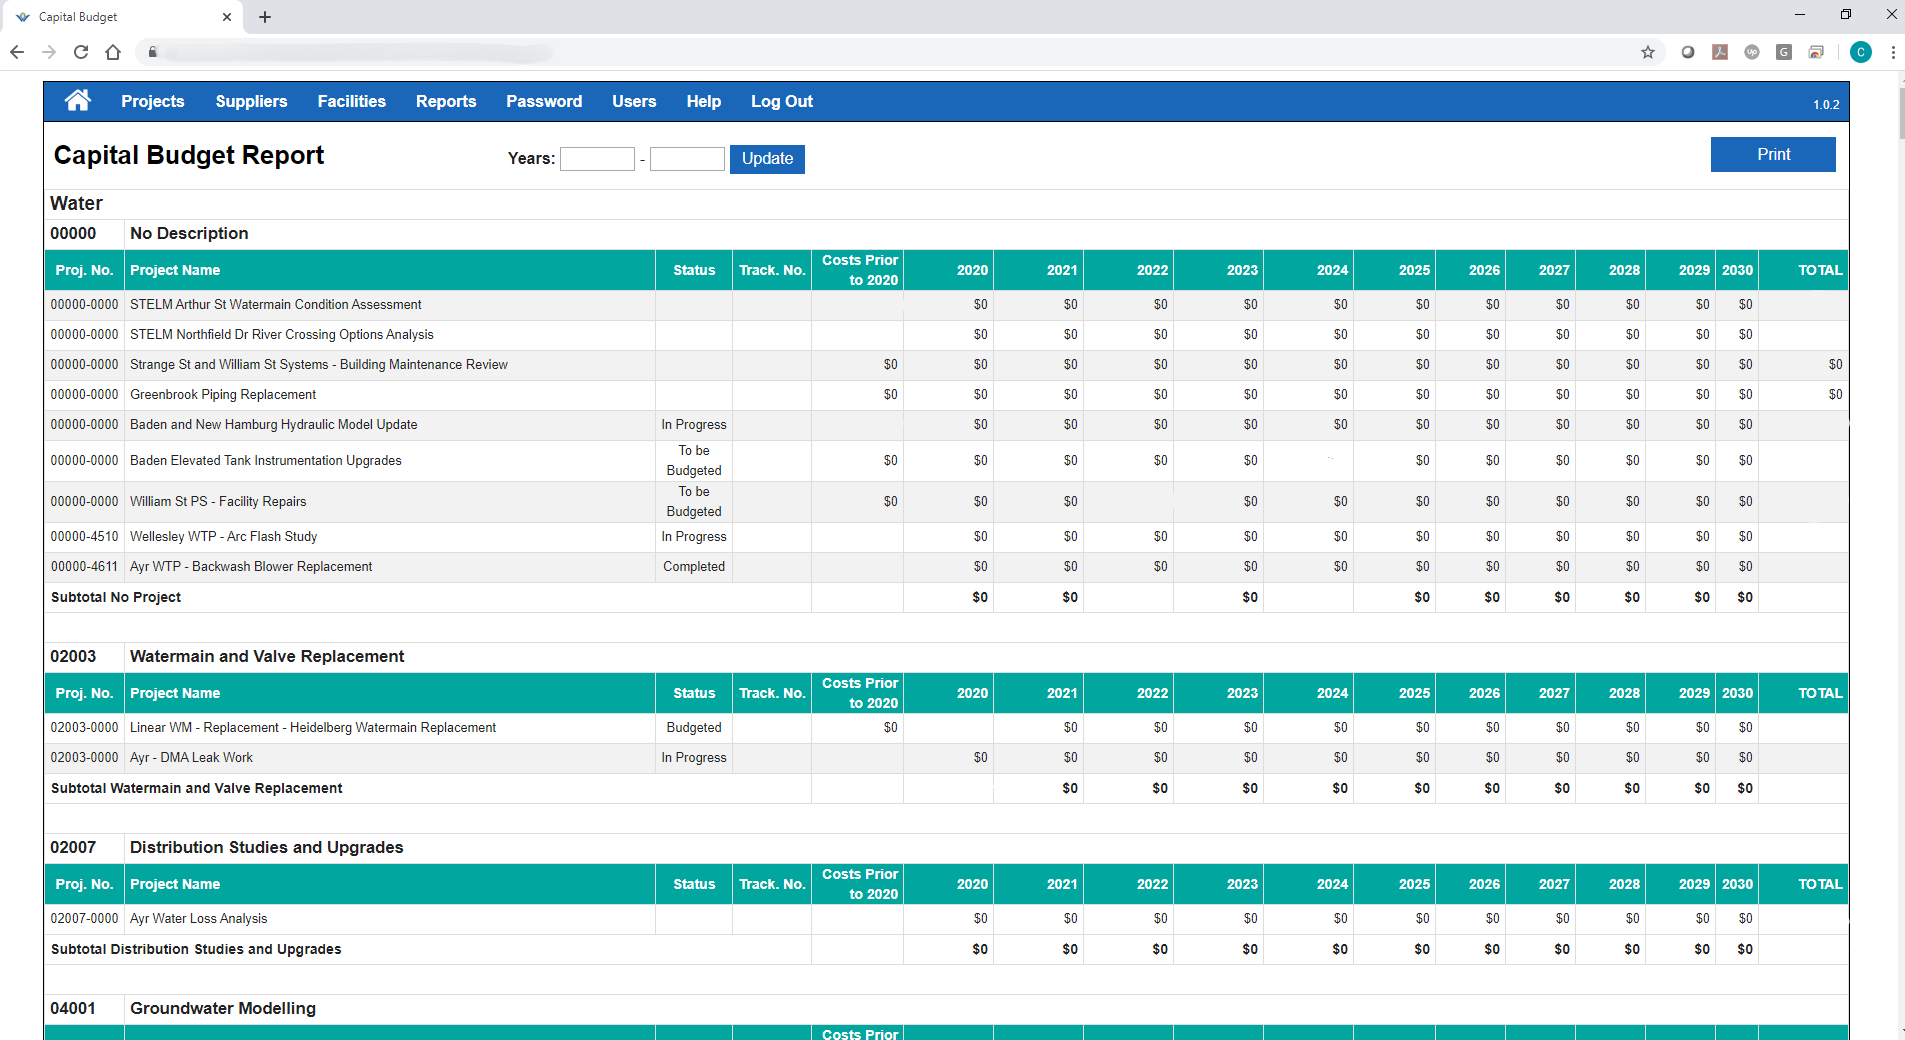Image resolution: width=1905 pixels, height=1040 pixels.
Task: Click 'Strange St and William St Systems' project
Action: click(x=319, y=365)
